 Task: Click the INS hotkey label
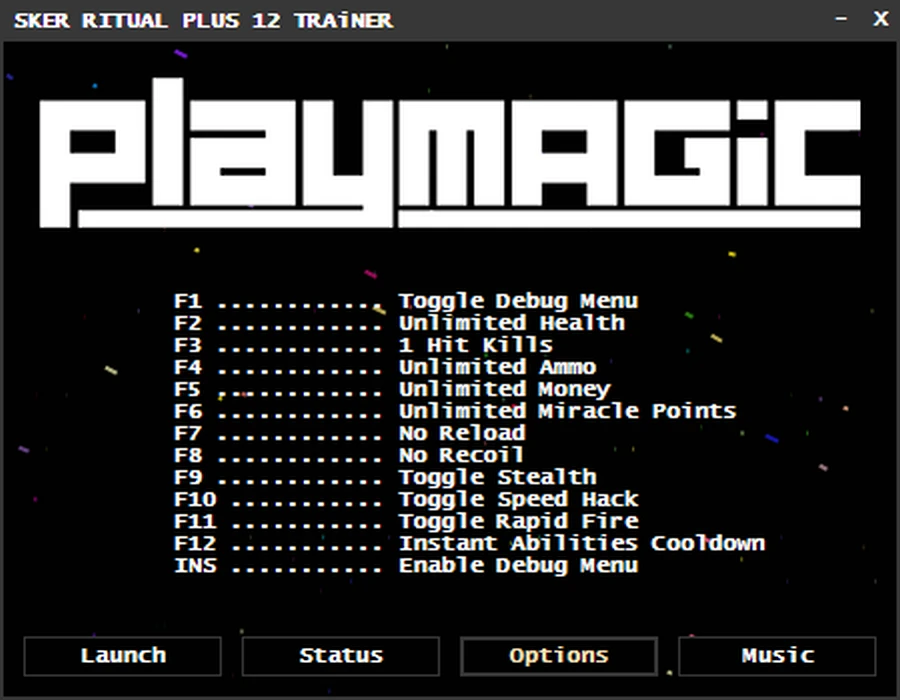(195, 565)
